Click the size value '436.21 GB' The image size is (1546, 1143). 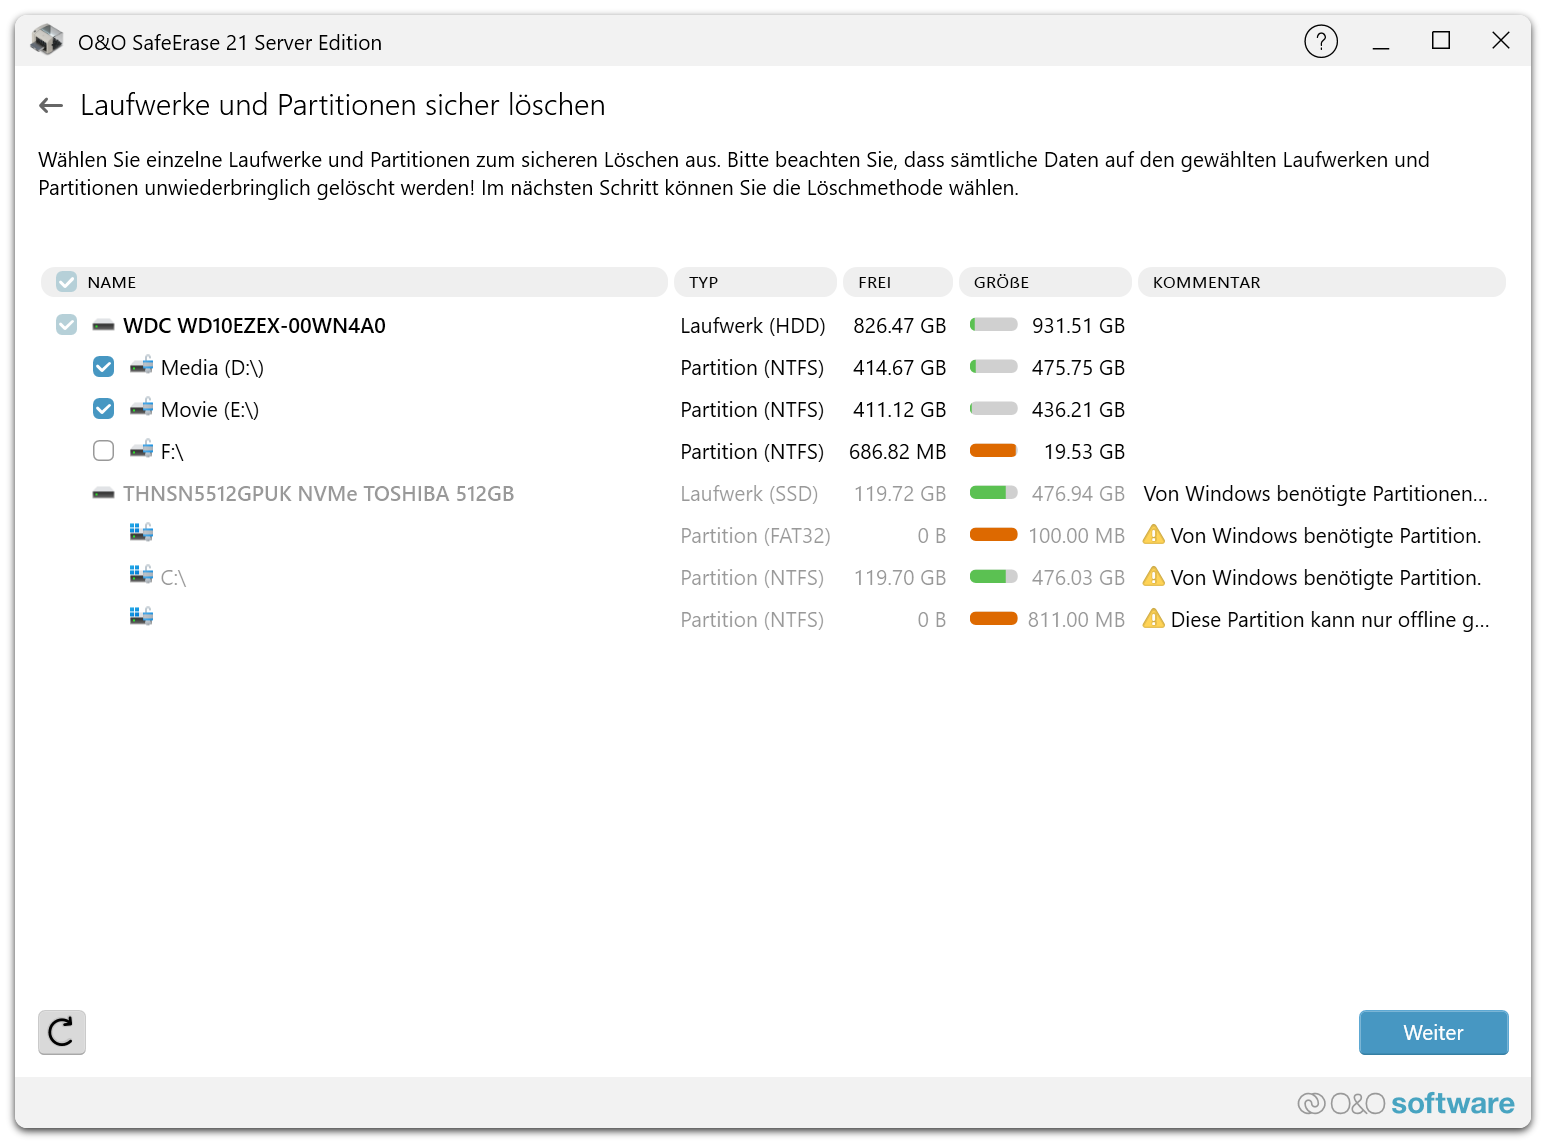coord(1078,410)
